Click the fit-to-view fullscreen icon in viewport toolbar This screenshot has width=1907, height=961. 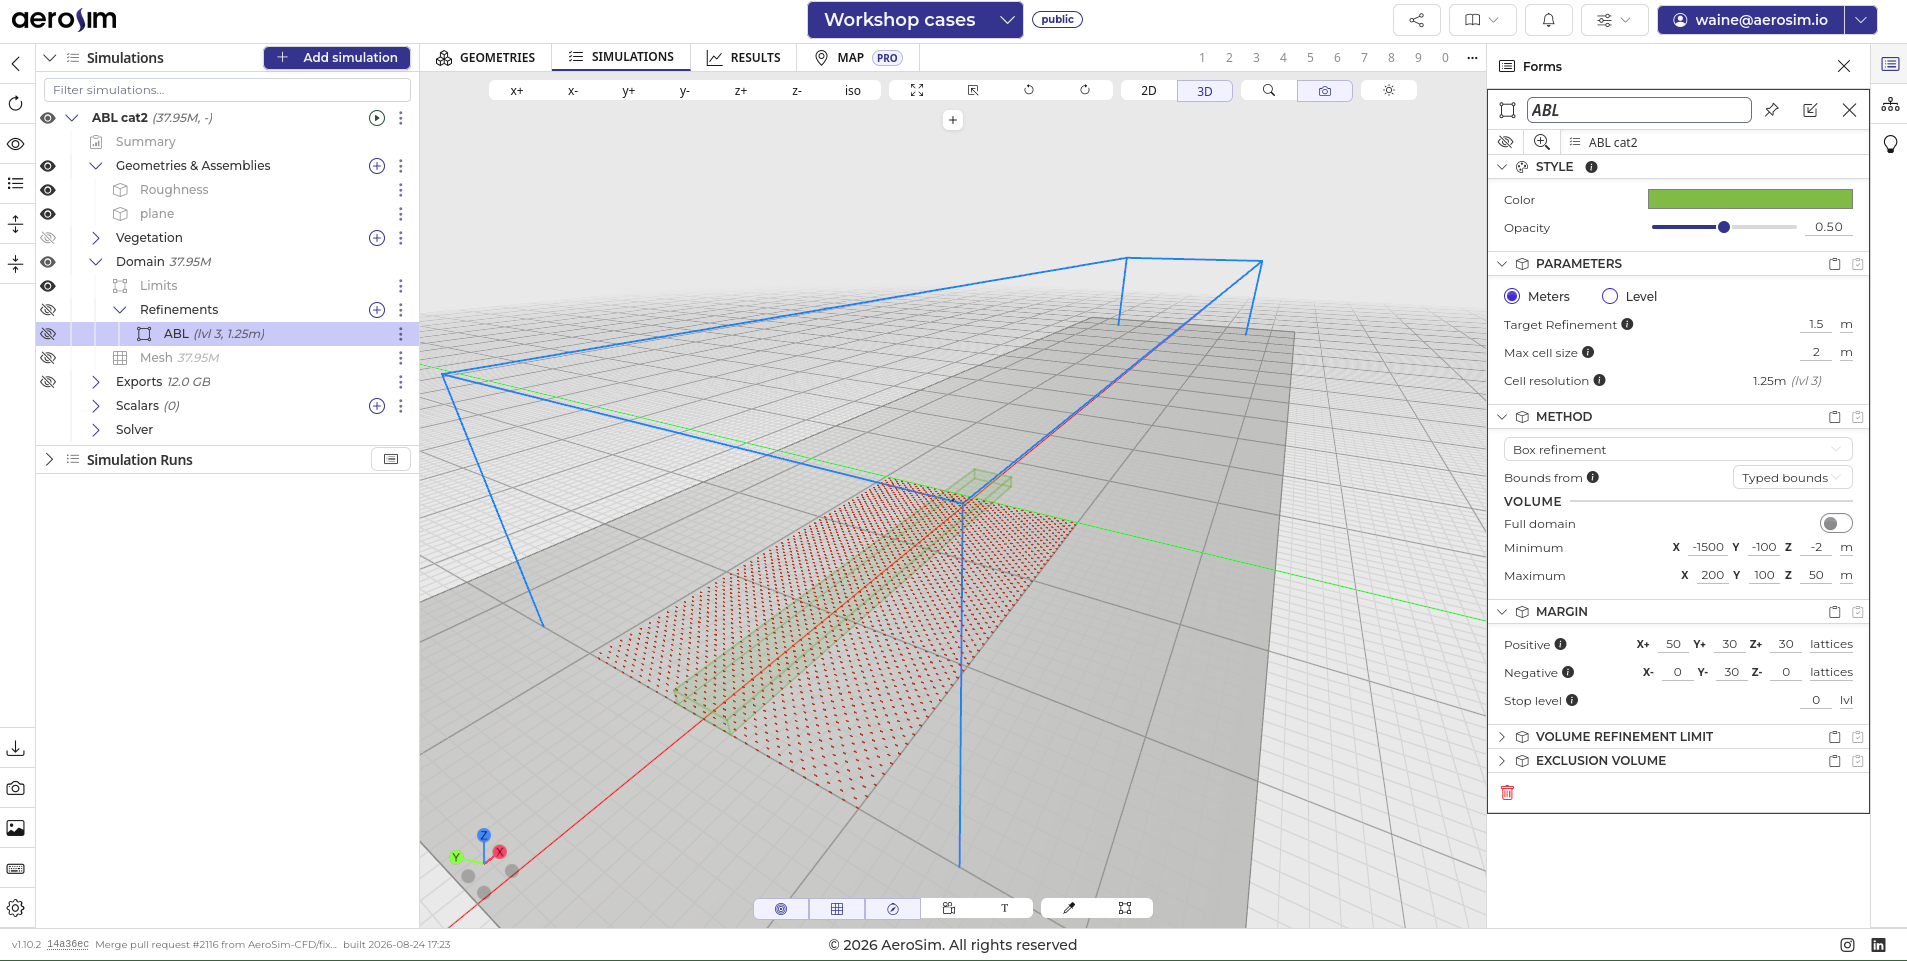pyautogui.click(x=917, y=90)
